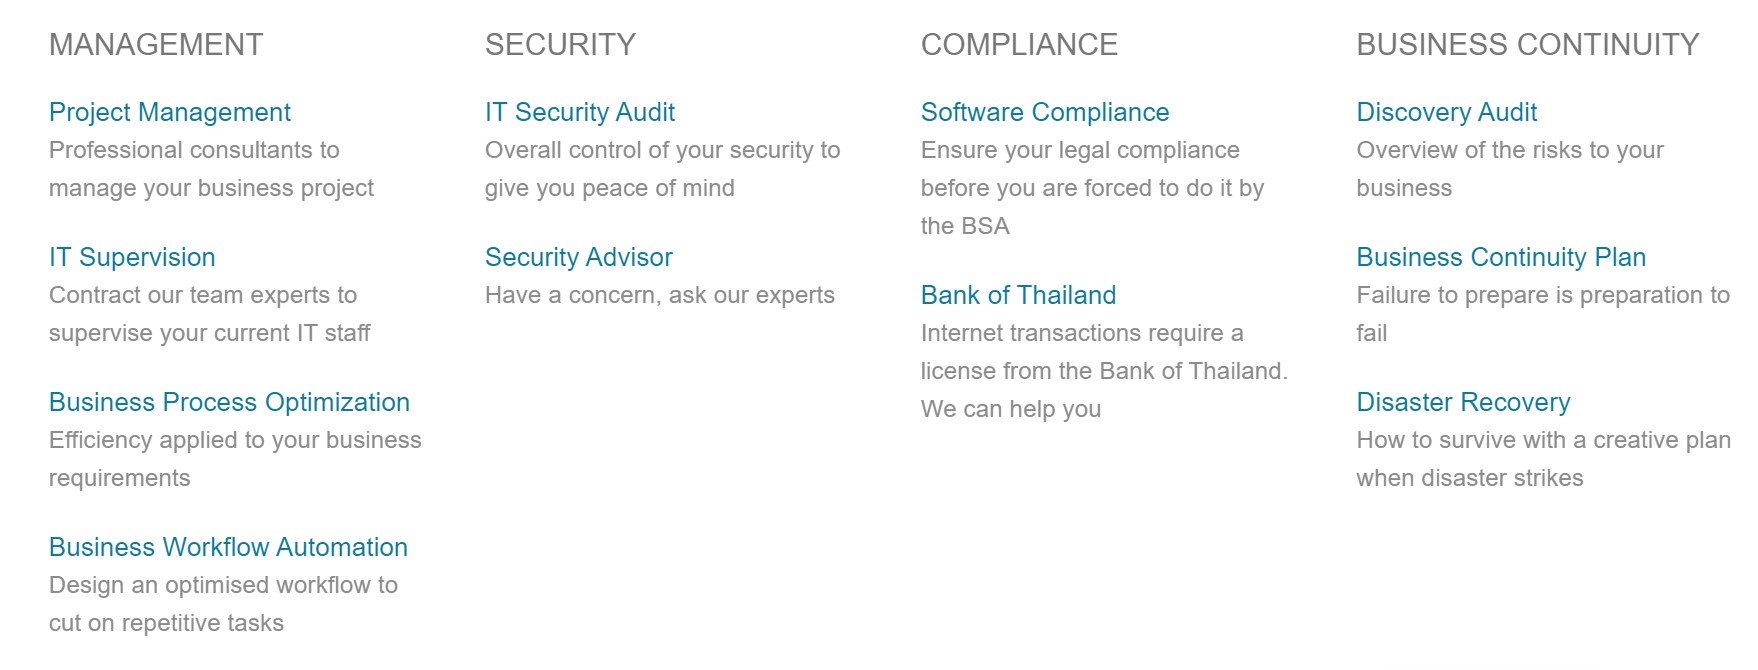The image size is (1758, 670).
Task: Open the Software Compliance link
Action: 1045,112
